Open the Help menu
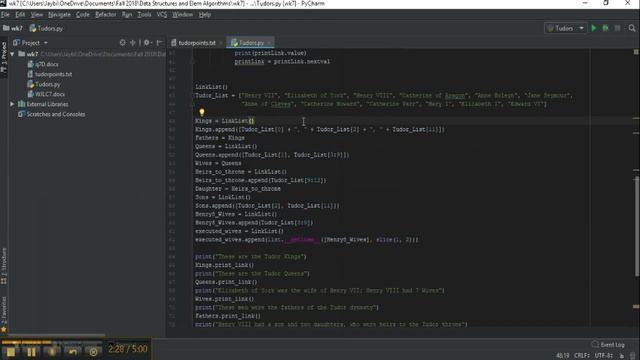The width and height of the screenshot is (640, 360). coord(204,14)
